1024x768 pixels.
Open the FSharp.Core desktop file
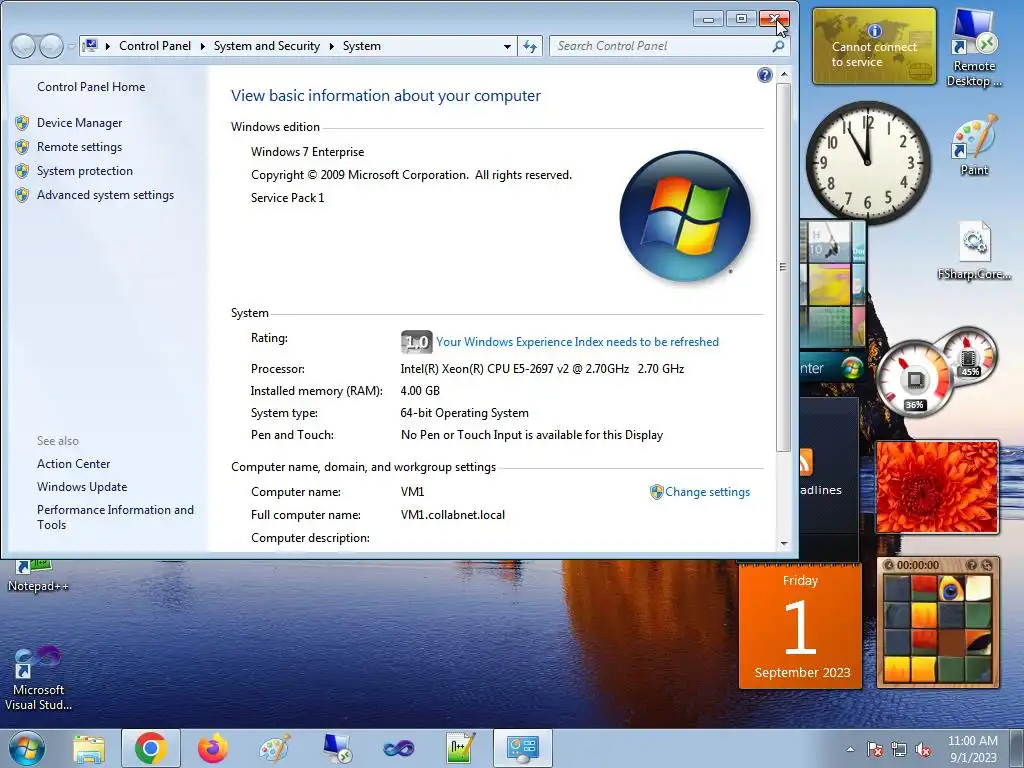click(x=974, y=251)
